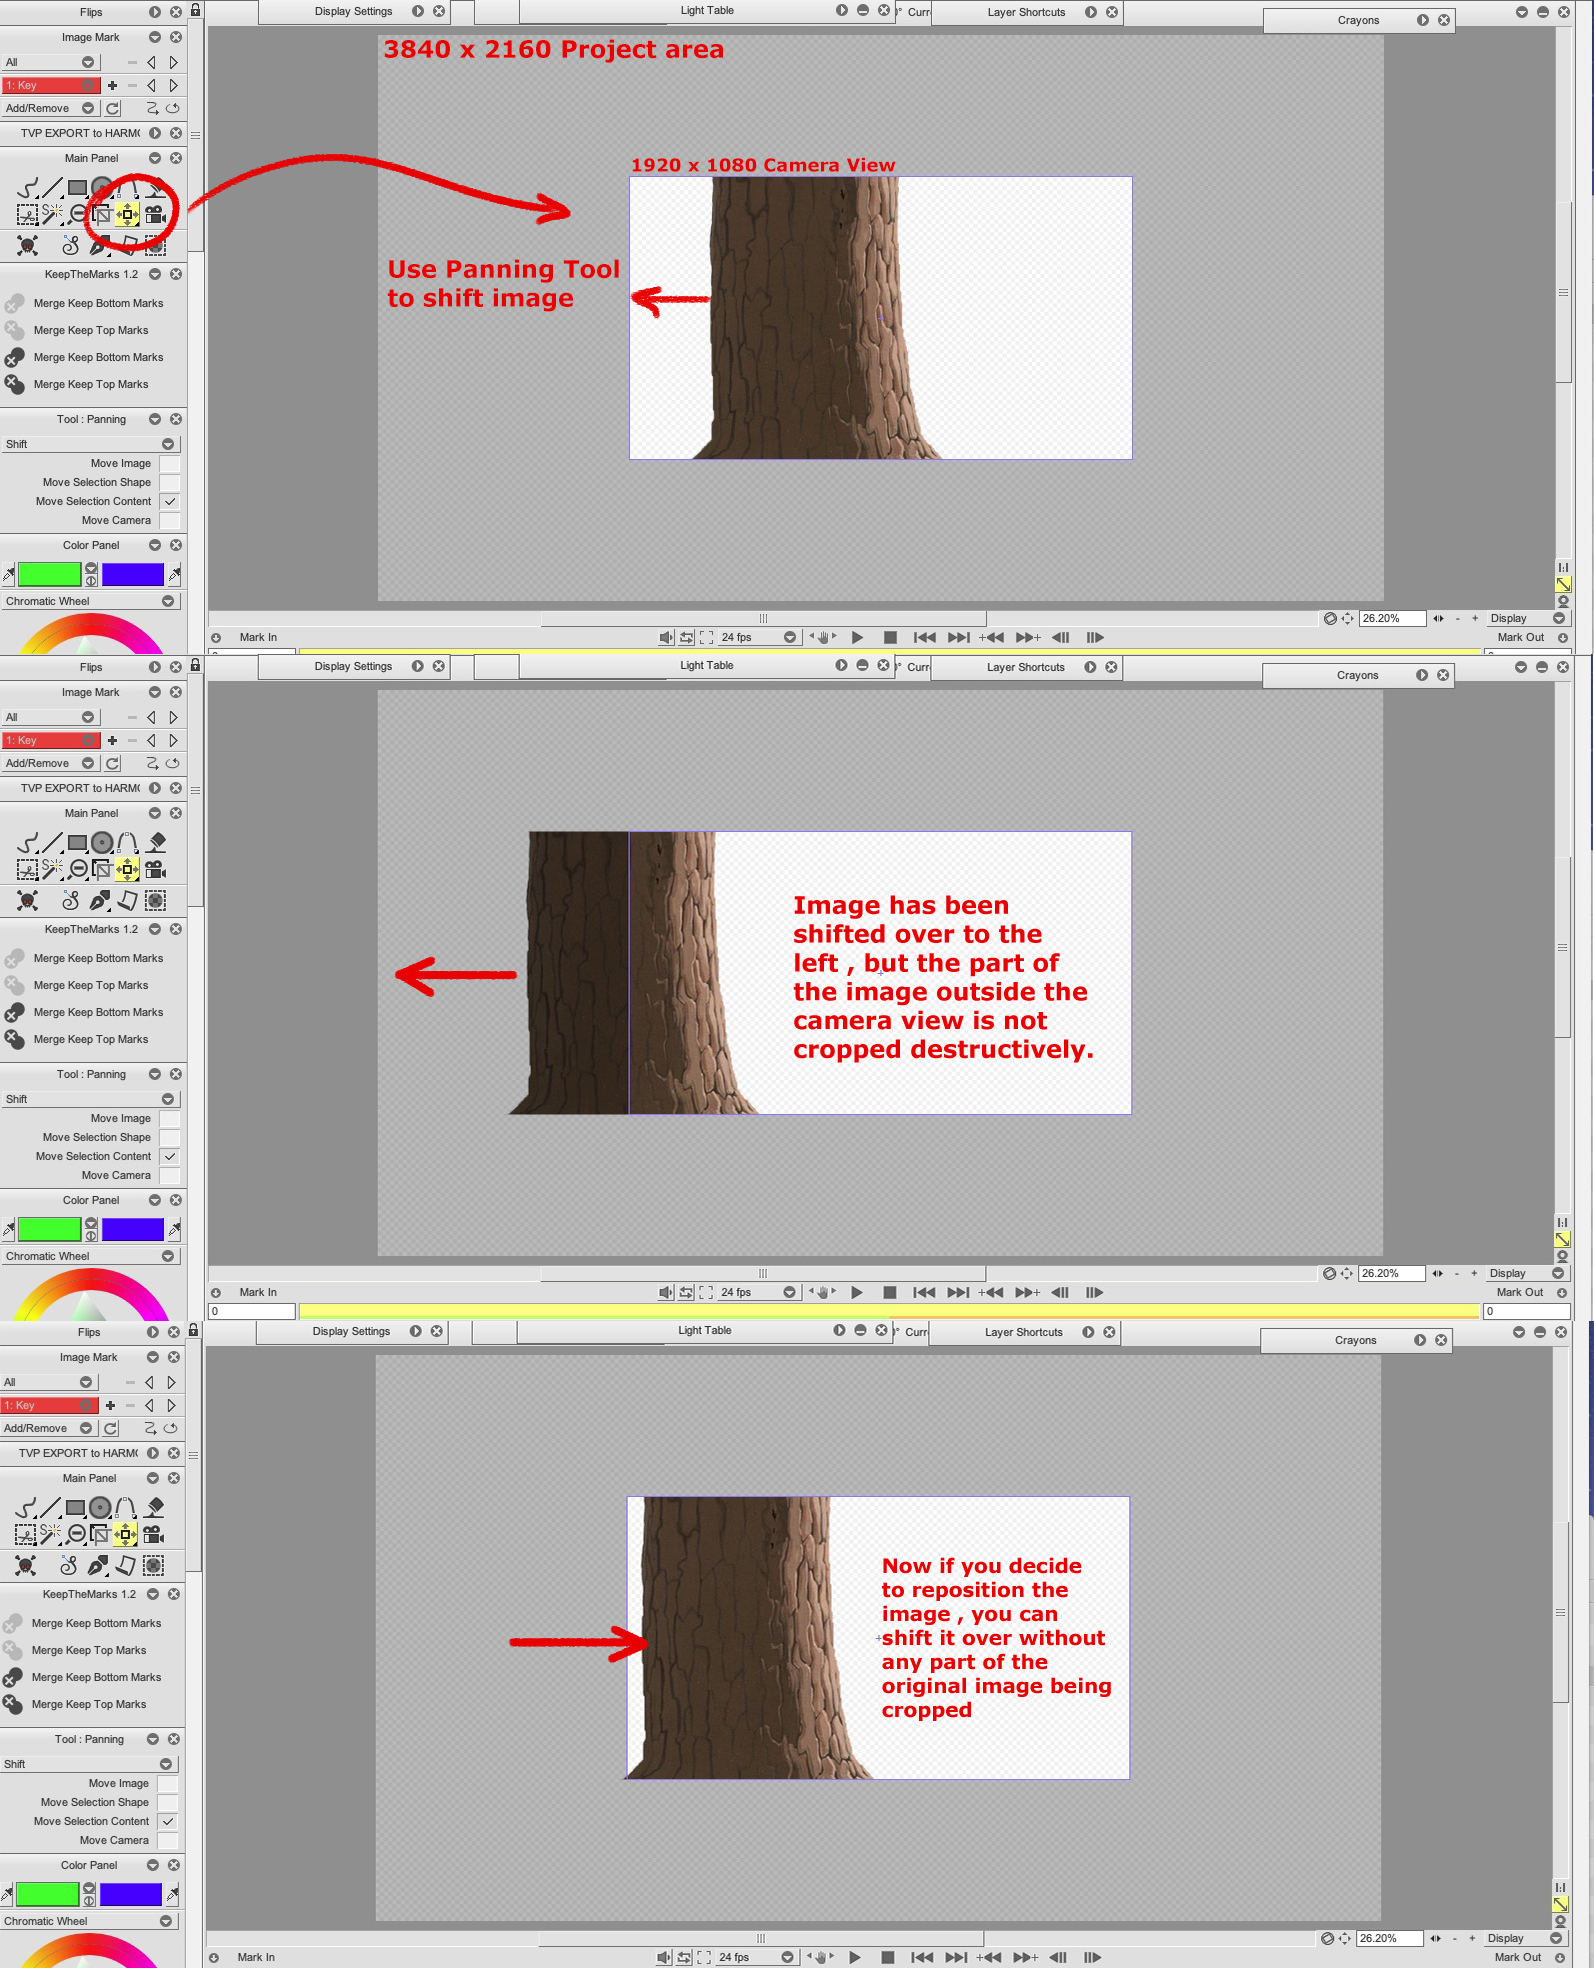Viewport: 1594px width, 1968px height.
Task: Open the All filter dropdown, top Image Mark
Action: pos(50,62)
